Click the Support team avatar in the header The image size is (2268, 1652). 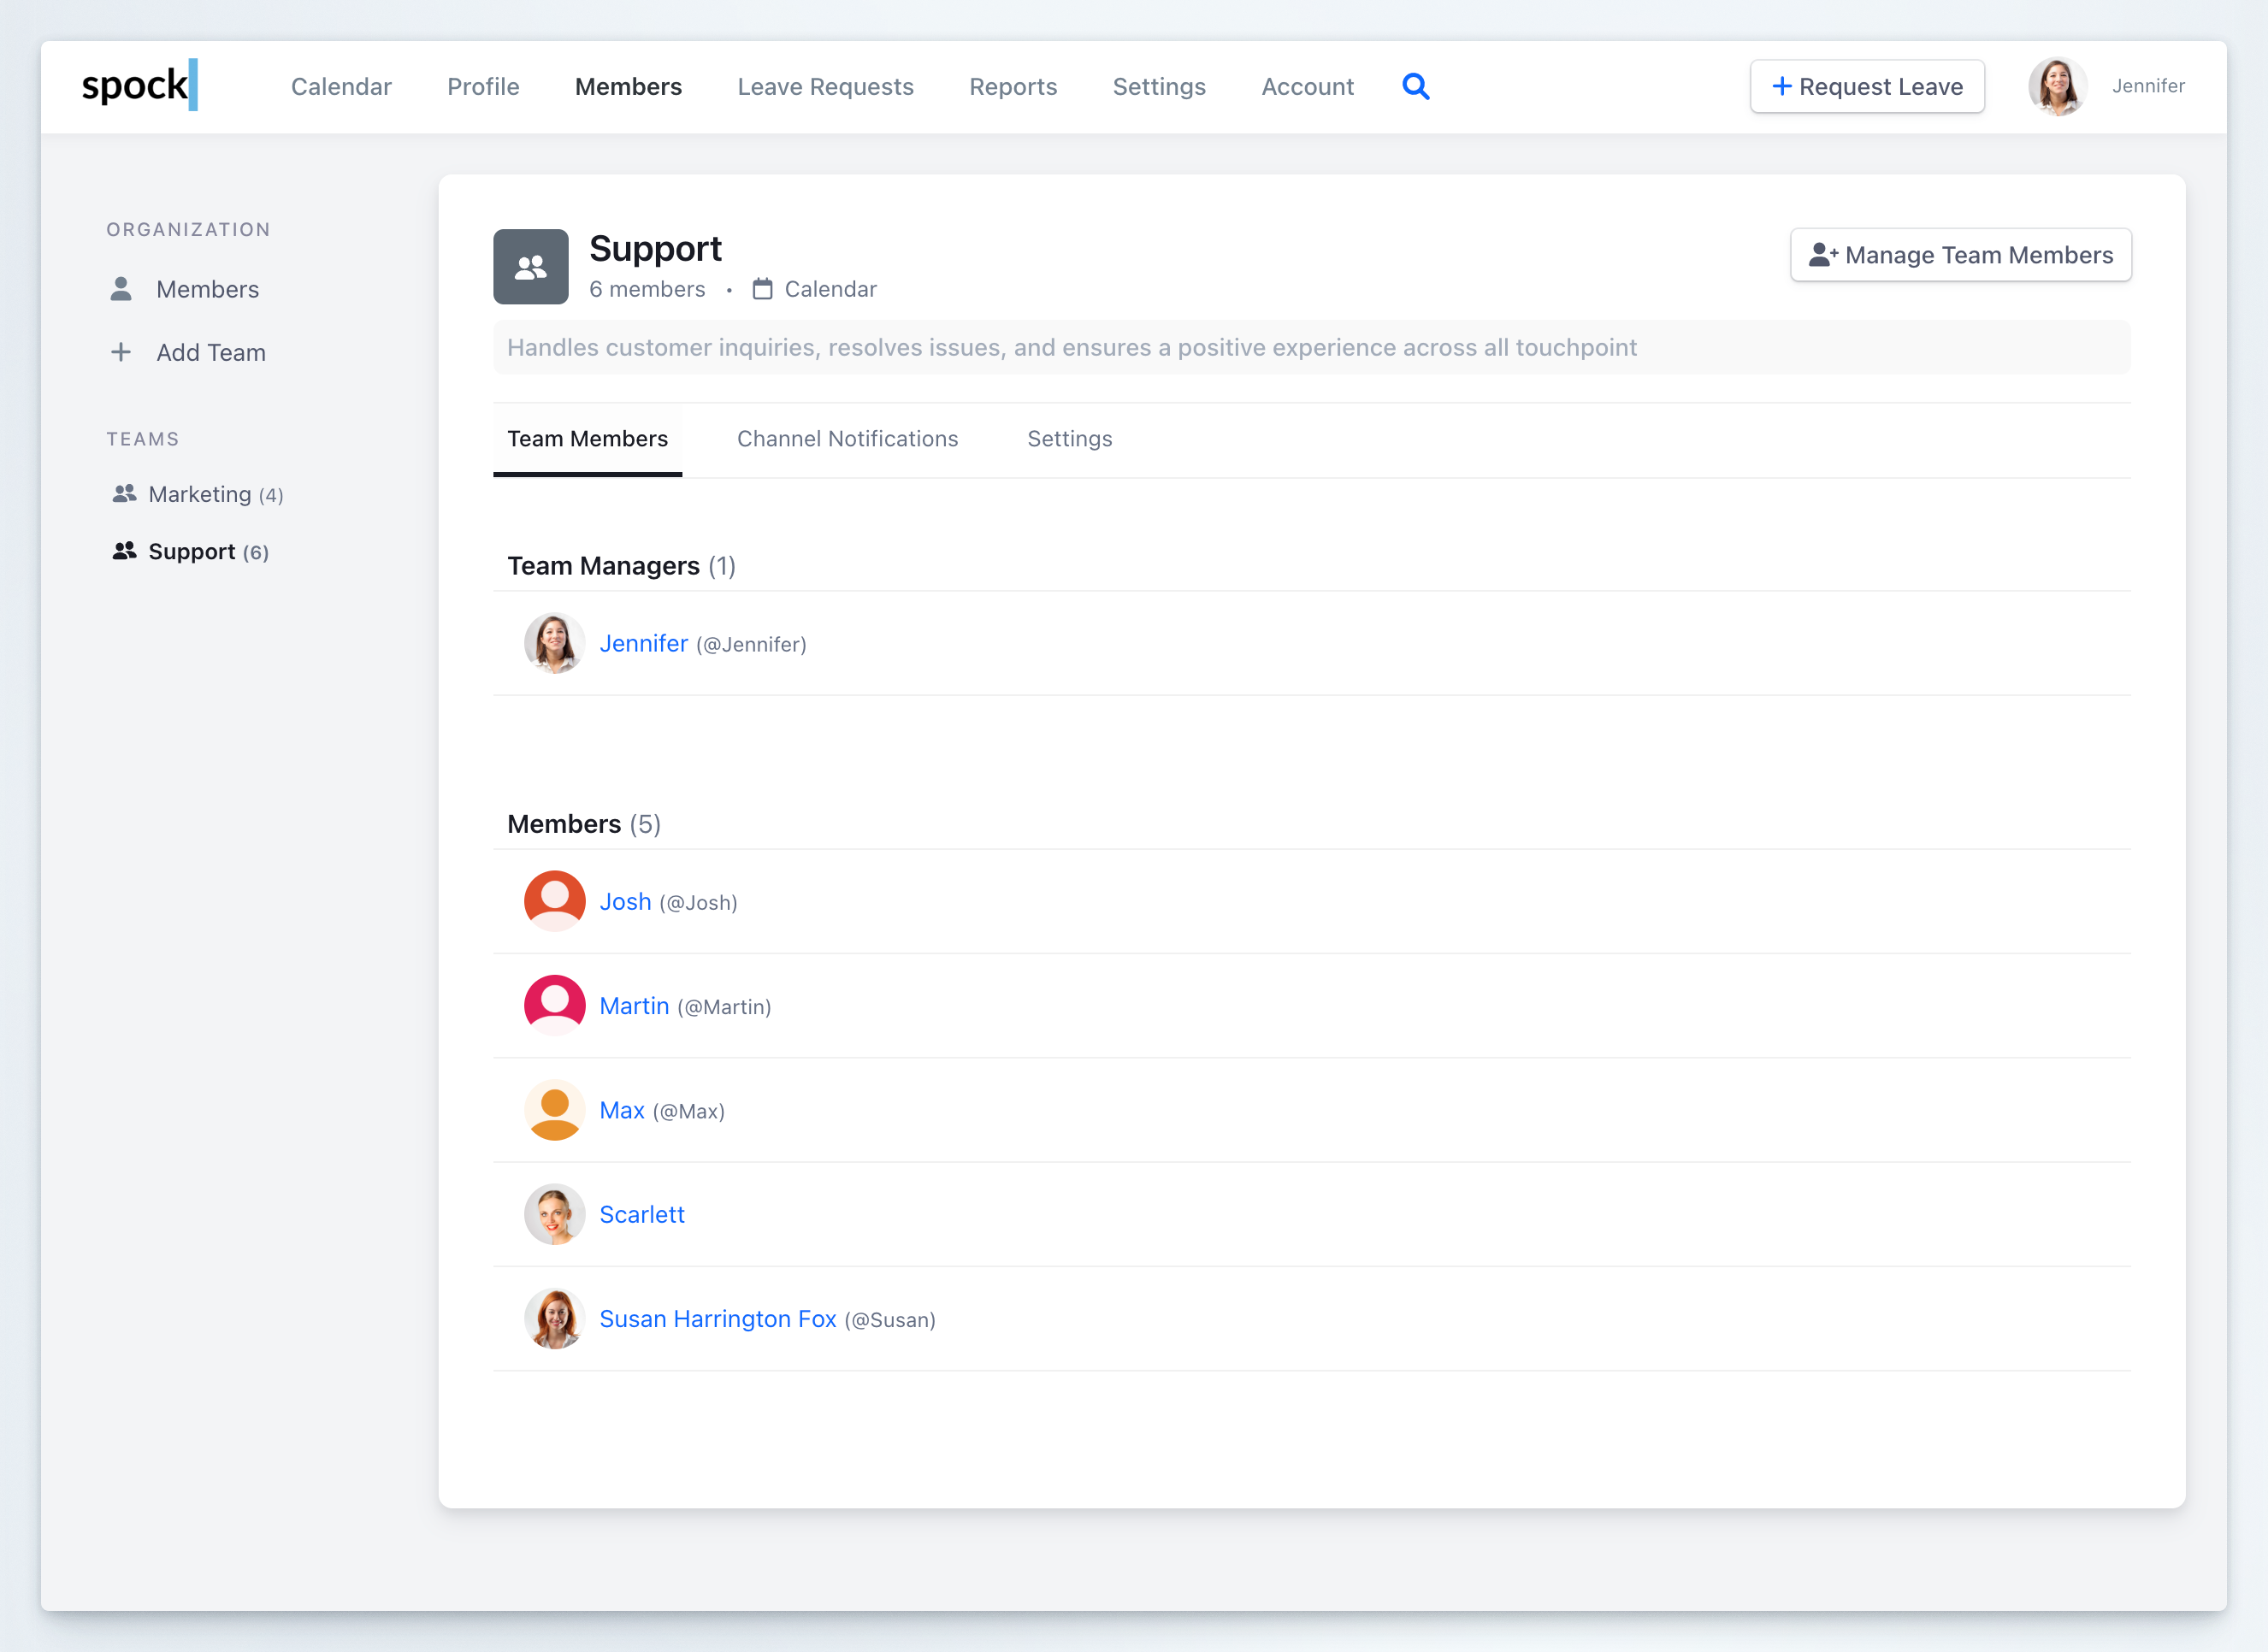point(531,266)
